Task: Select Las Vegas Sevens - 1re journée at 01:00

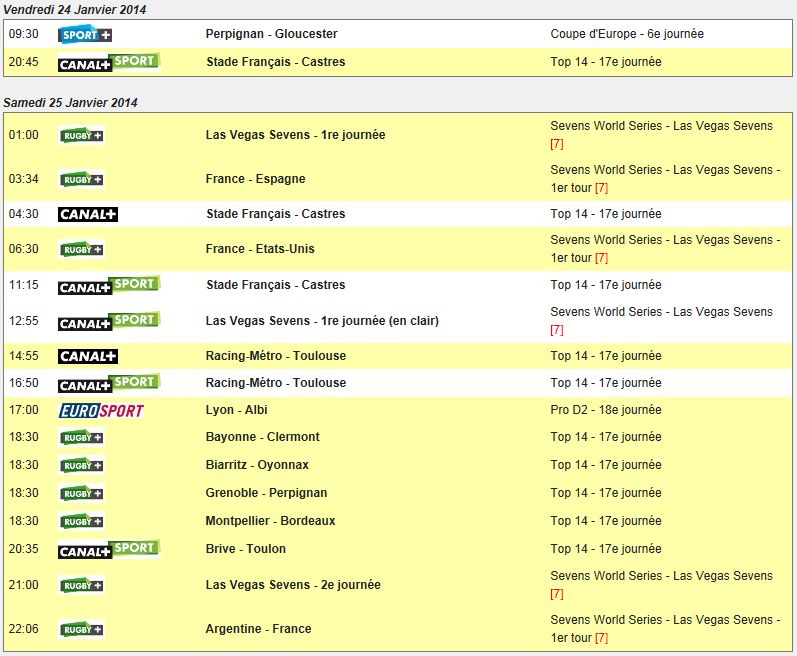Action: pyautogui.click(x=295, y=135)
